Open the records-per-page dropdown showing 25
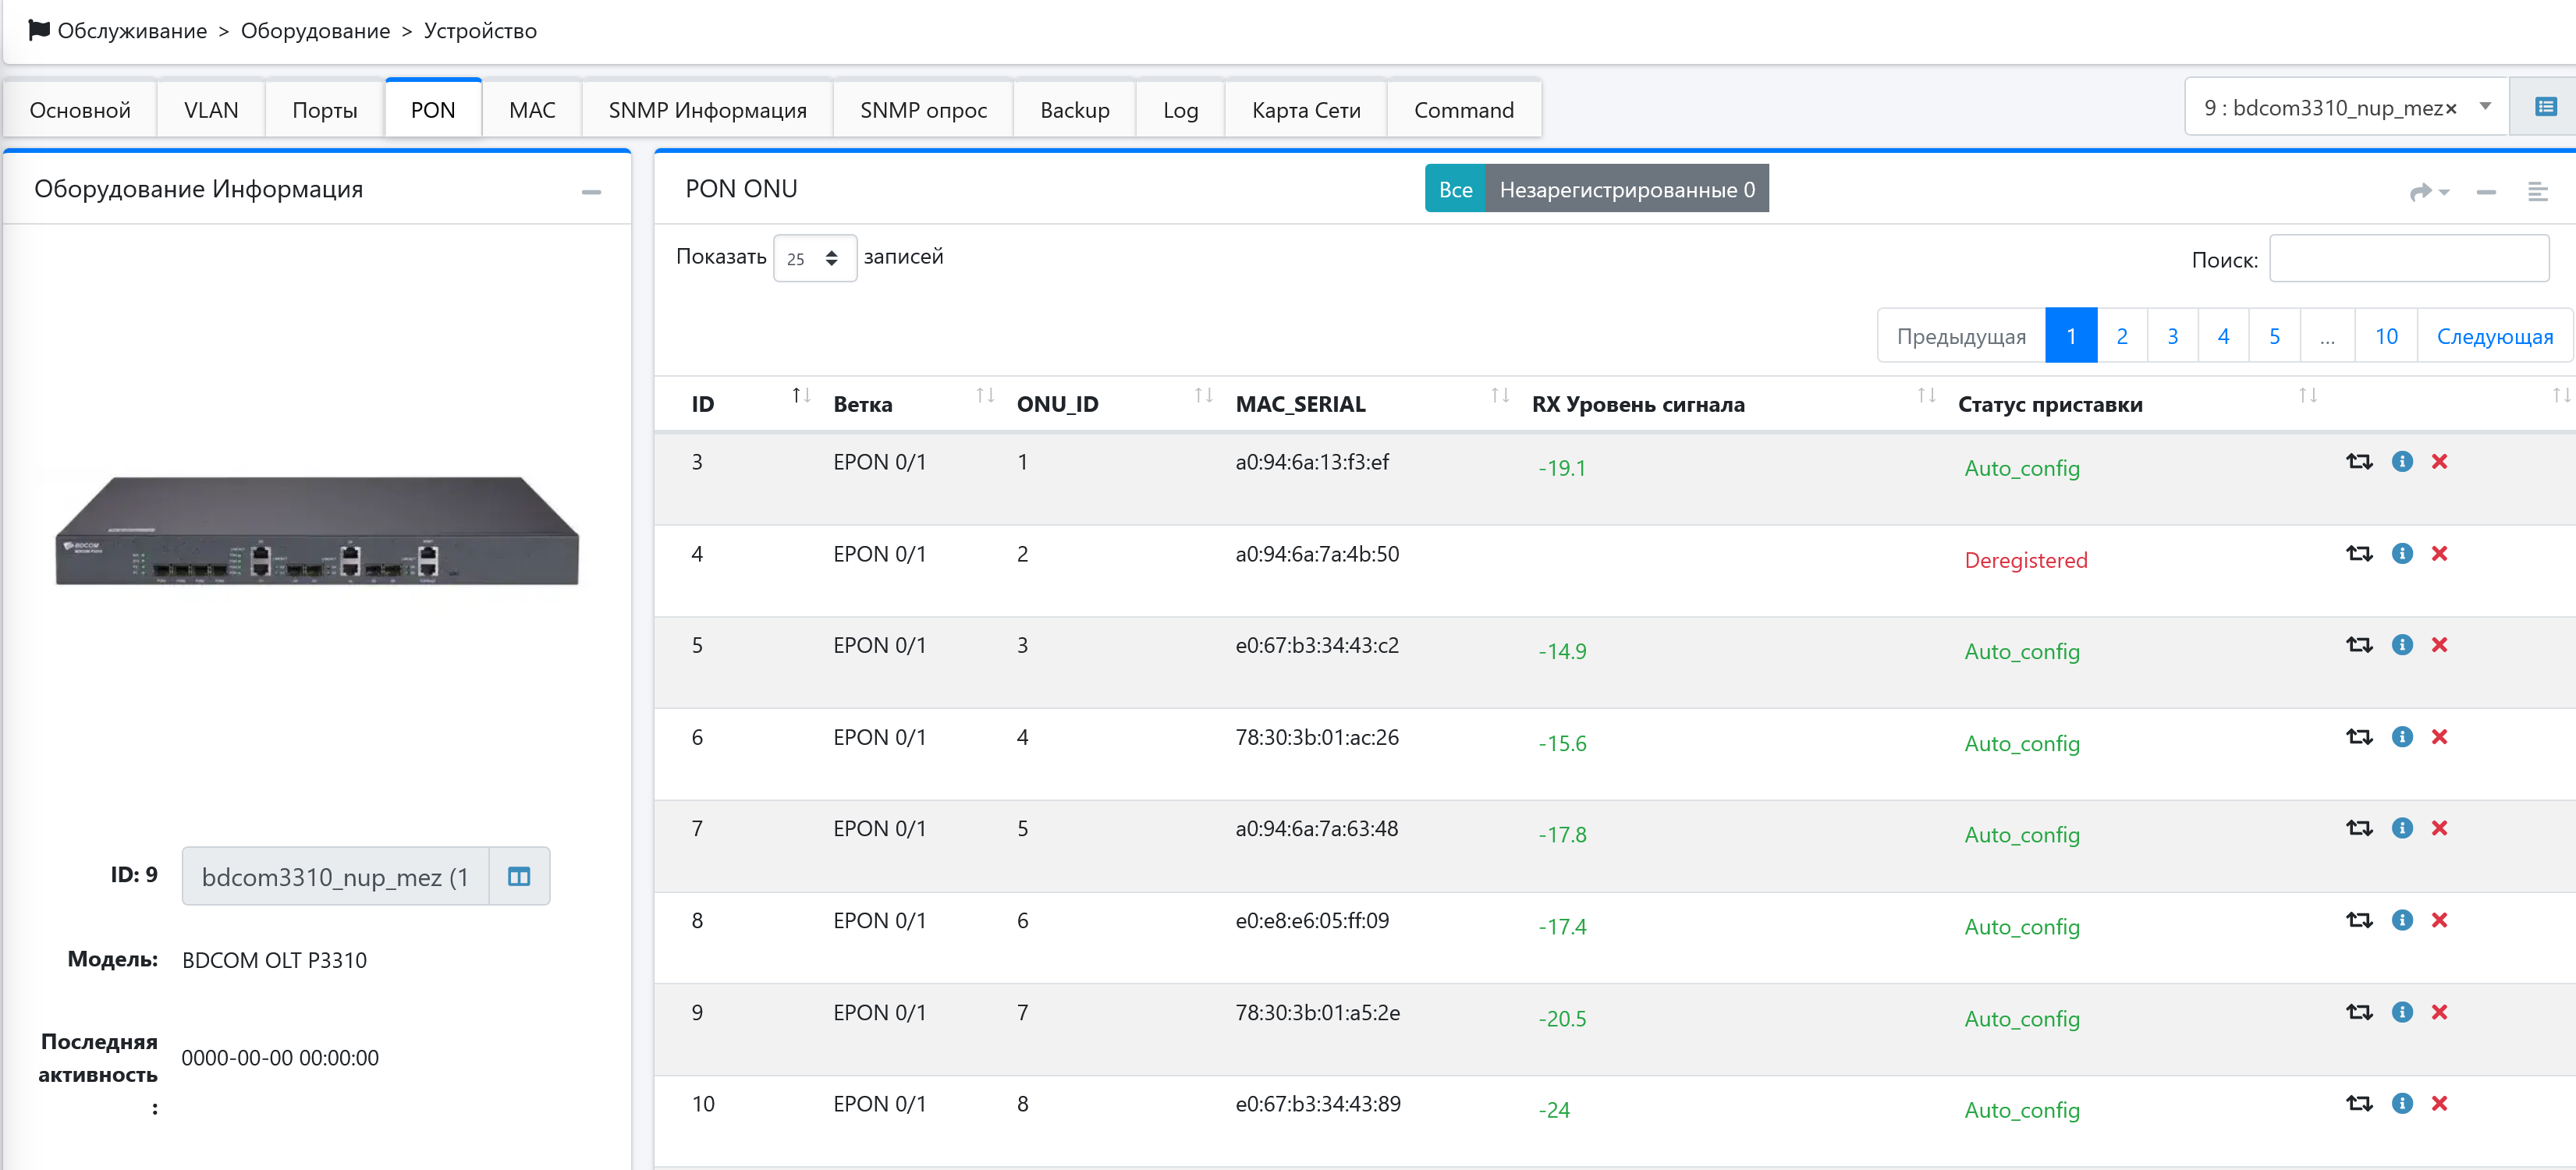Screen dimensions: 2576x1170 tap(813, 258)
